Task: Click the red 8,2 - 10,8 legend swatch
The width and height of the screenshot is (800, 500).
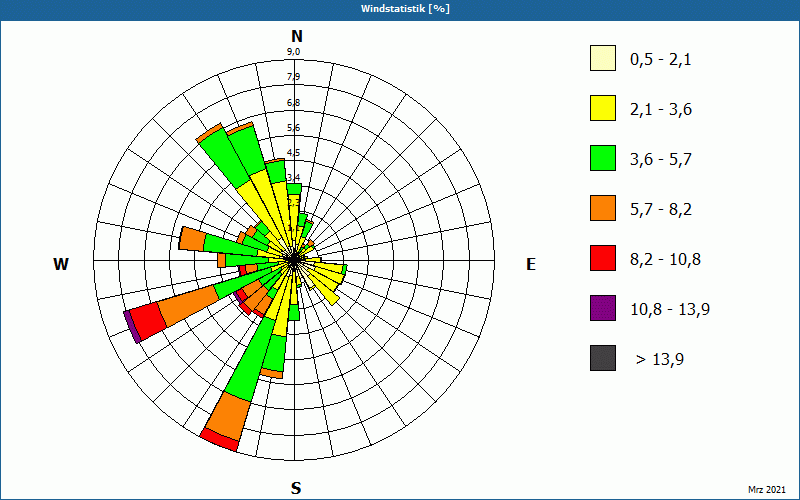Action: 603,258
